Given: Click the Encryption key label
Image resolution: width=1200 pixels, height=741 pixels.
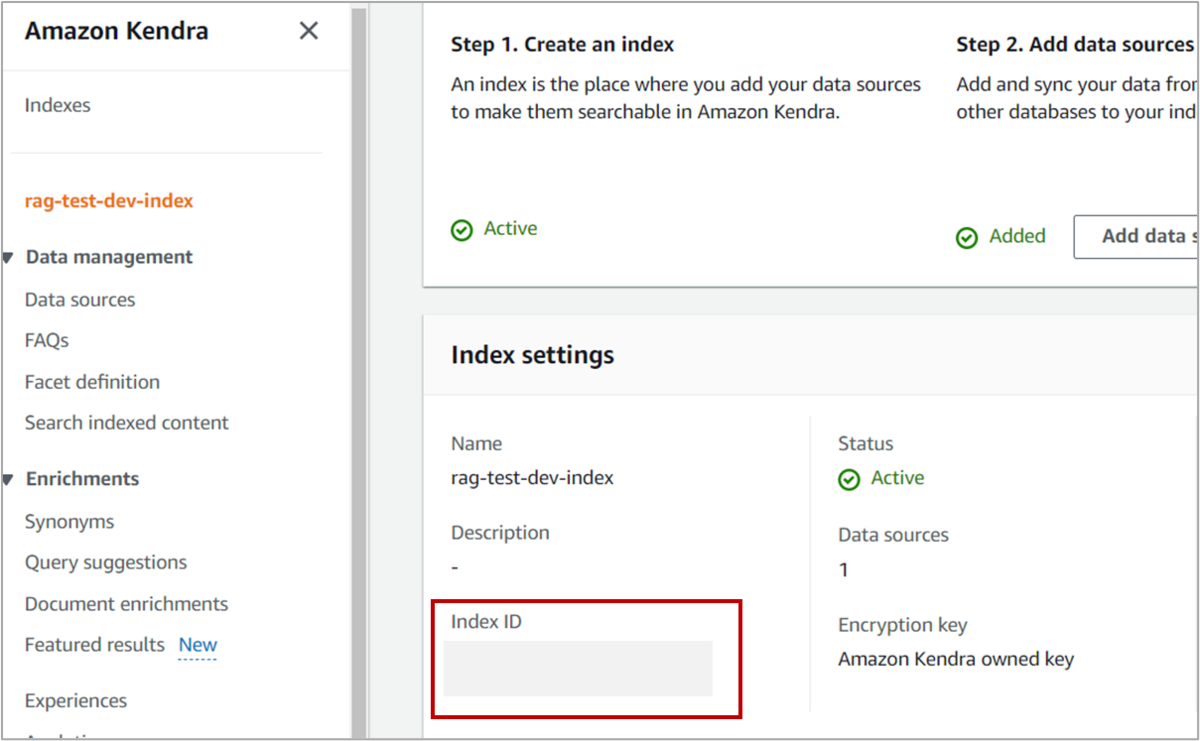Looking at the screenshot, I should [903, 625].
